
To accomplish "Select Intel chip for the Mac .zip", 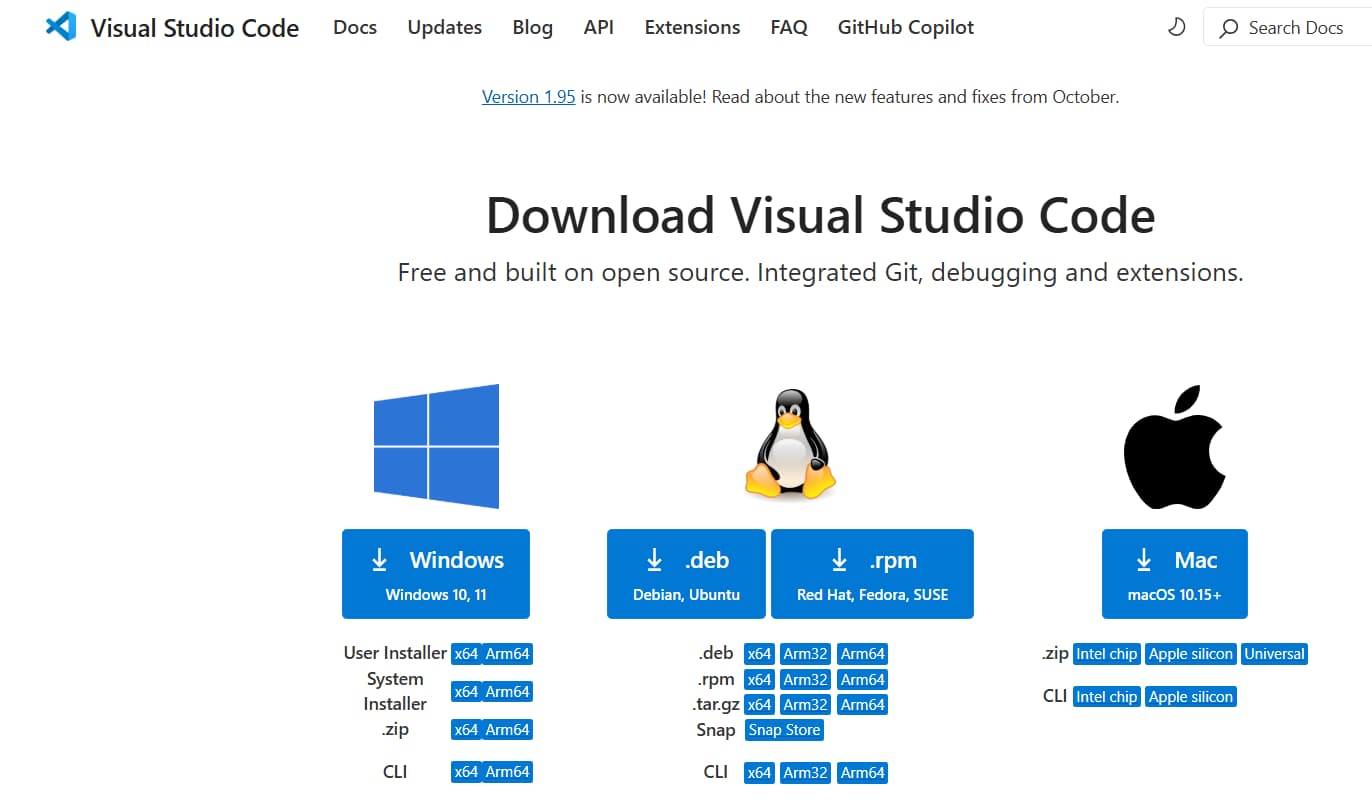I will coord(1107,654).
